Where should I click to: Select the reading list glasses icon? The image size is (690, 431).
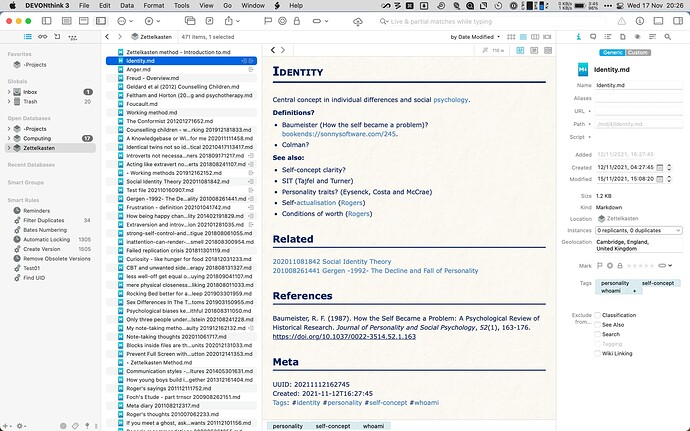43,37
